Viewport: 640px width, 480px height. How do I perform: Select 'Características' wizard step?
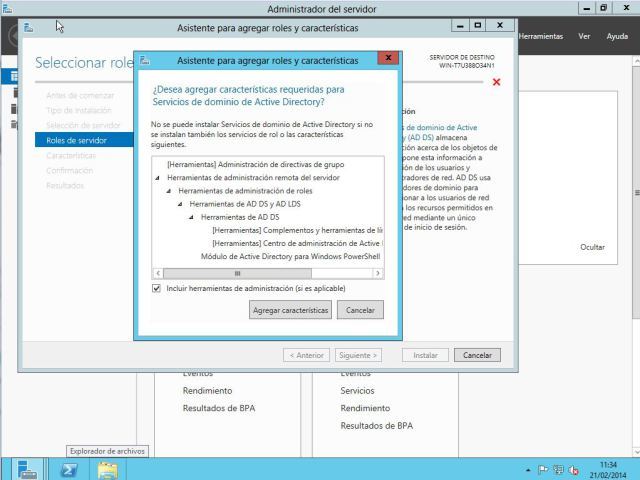pyautogui.click(x=71, y=156)
